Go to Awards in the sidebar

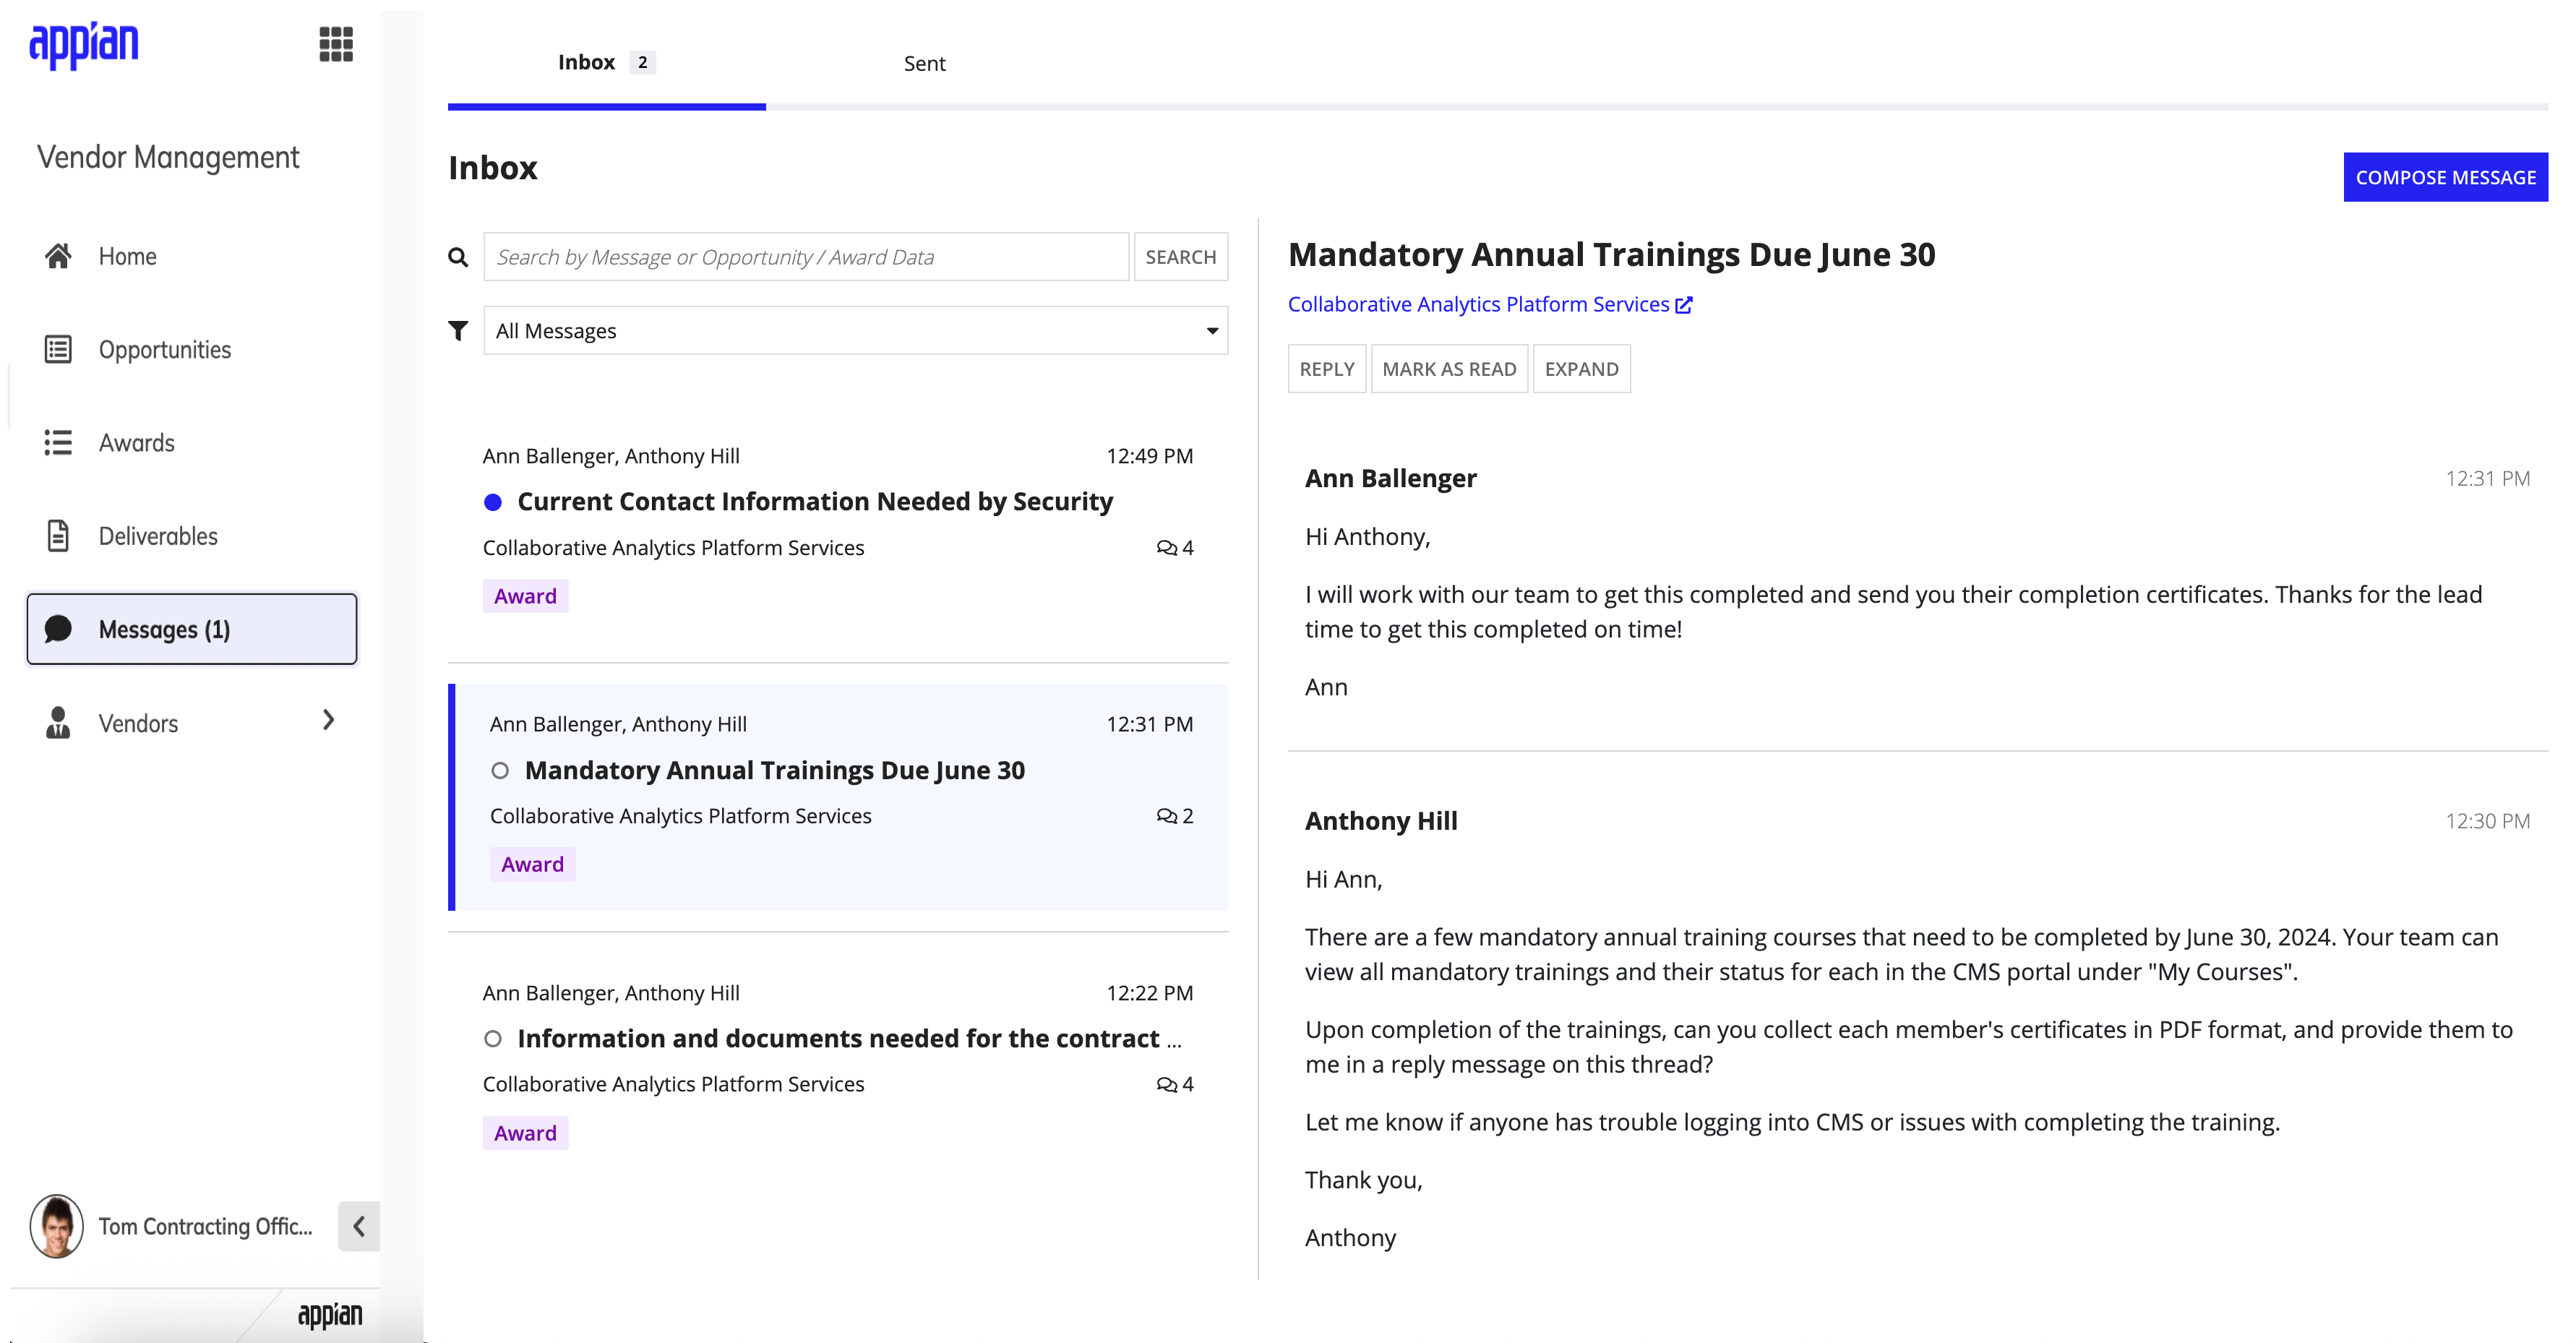pyautogui.click(x=137, y=442)
